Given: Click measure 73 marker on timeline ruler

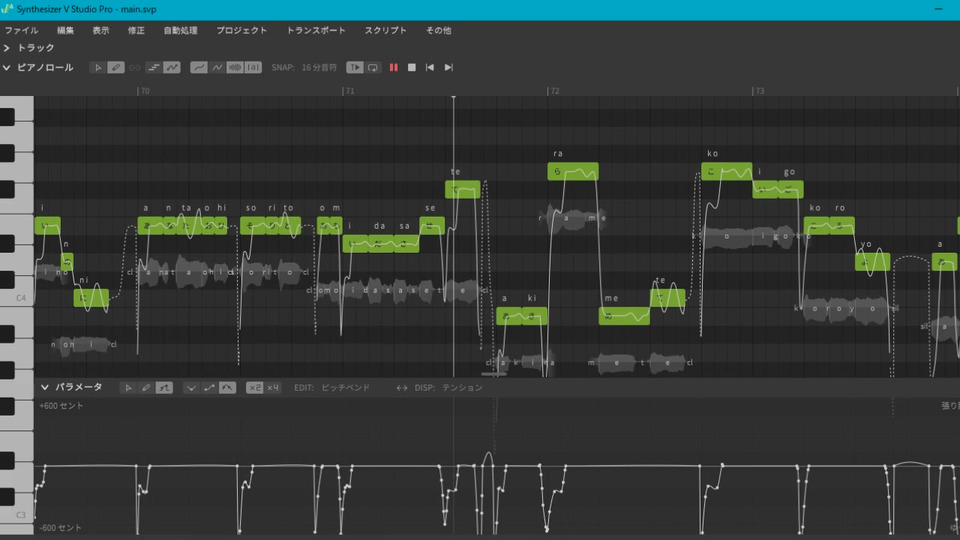Looking at the screenshot, I should click(x=759, y=91).
